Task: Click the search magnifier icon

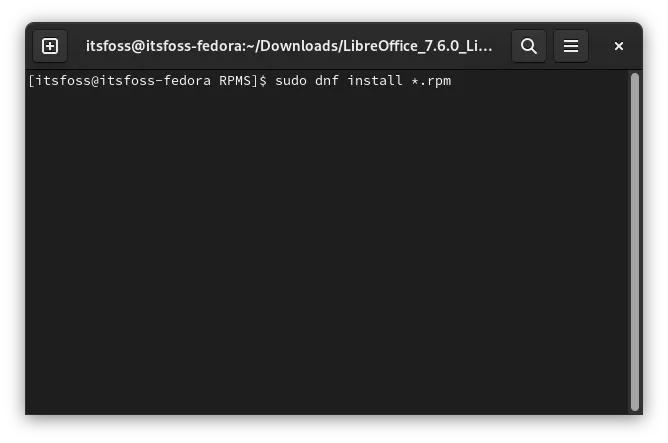Action: pyautogui.click(x=529, y=46)
